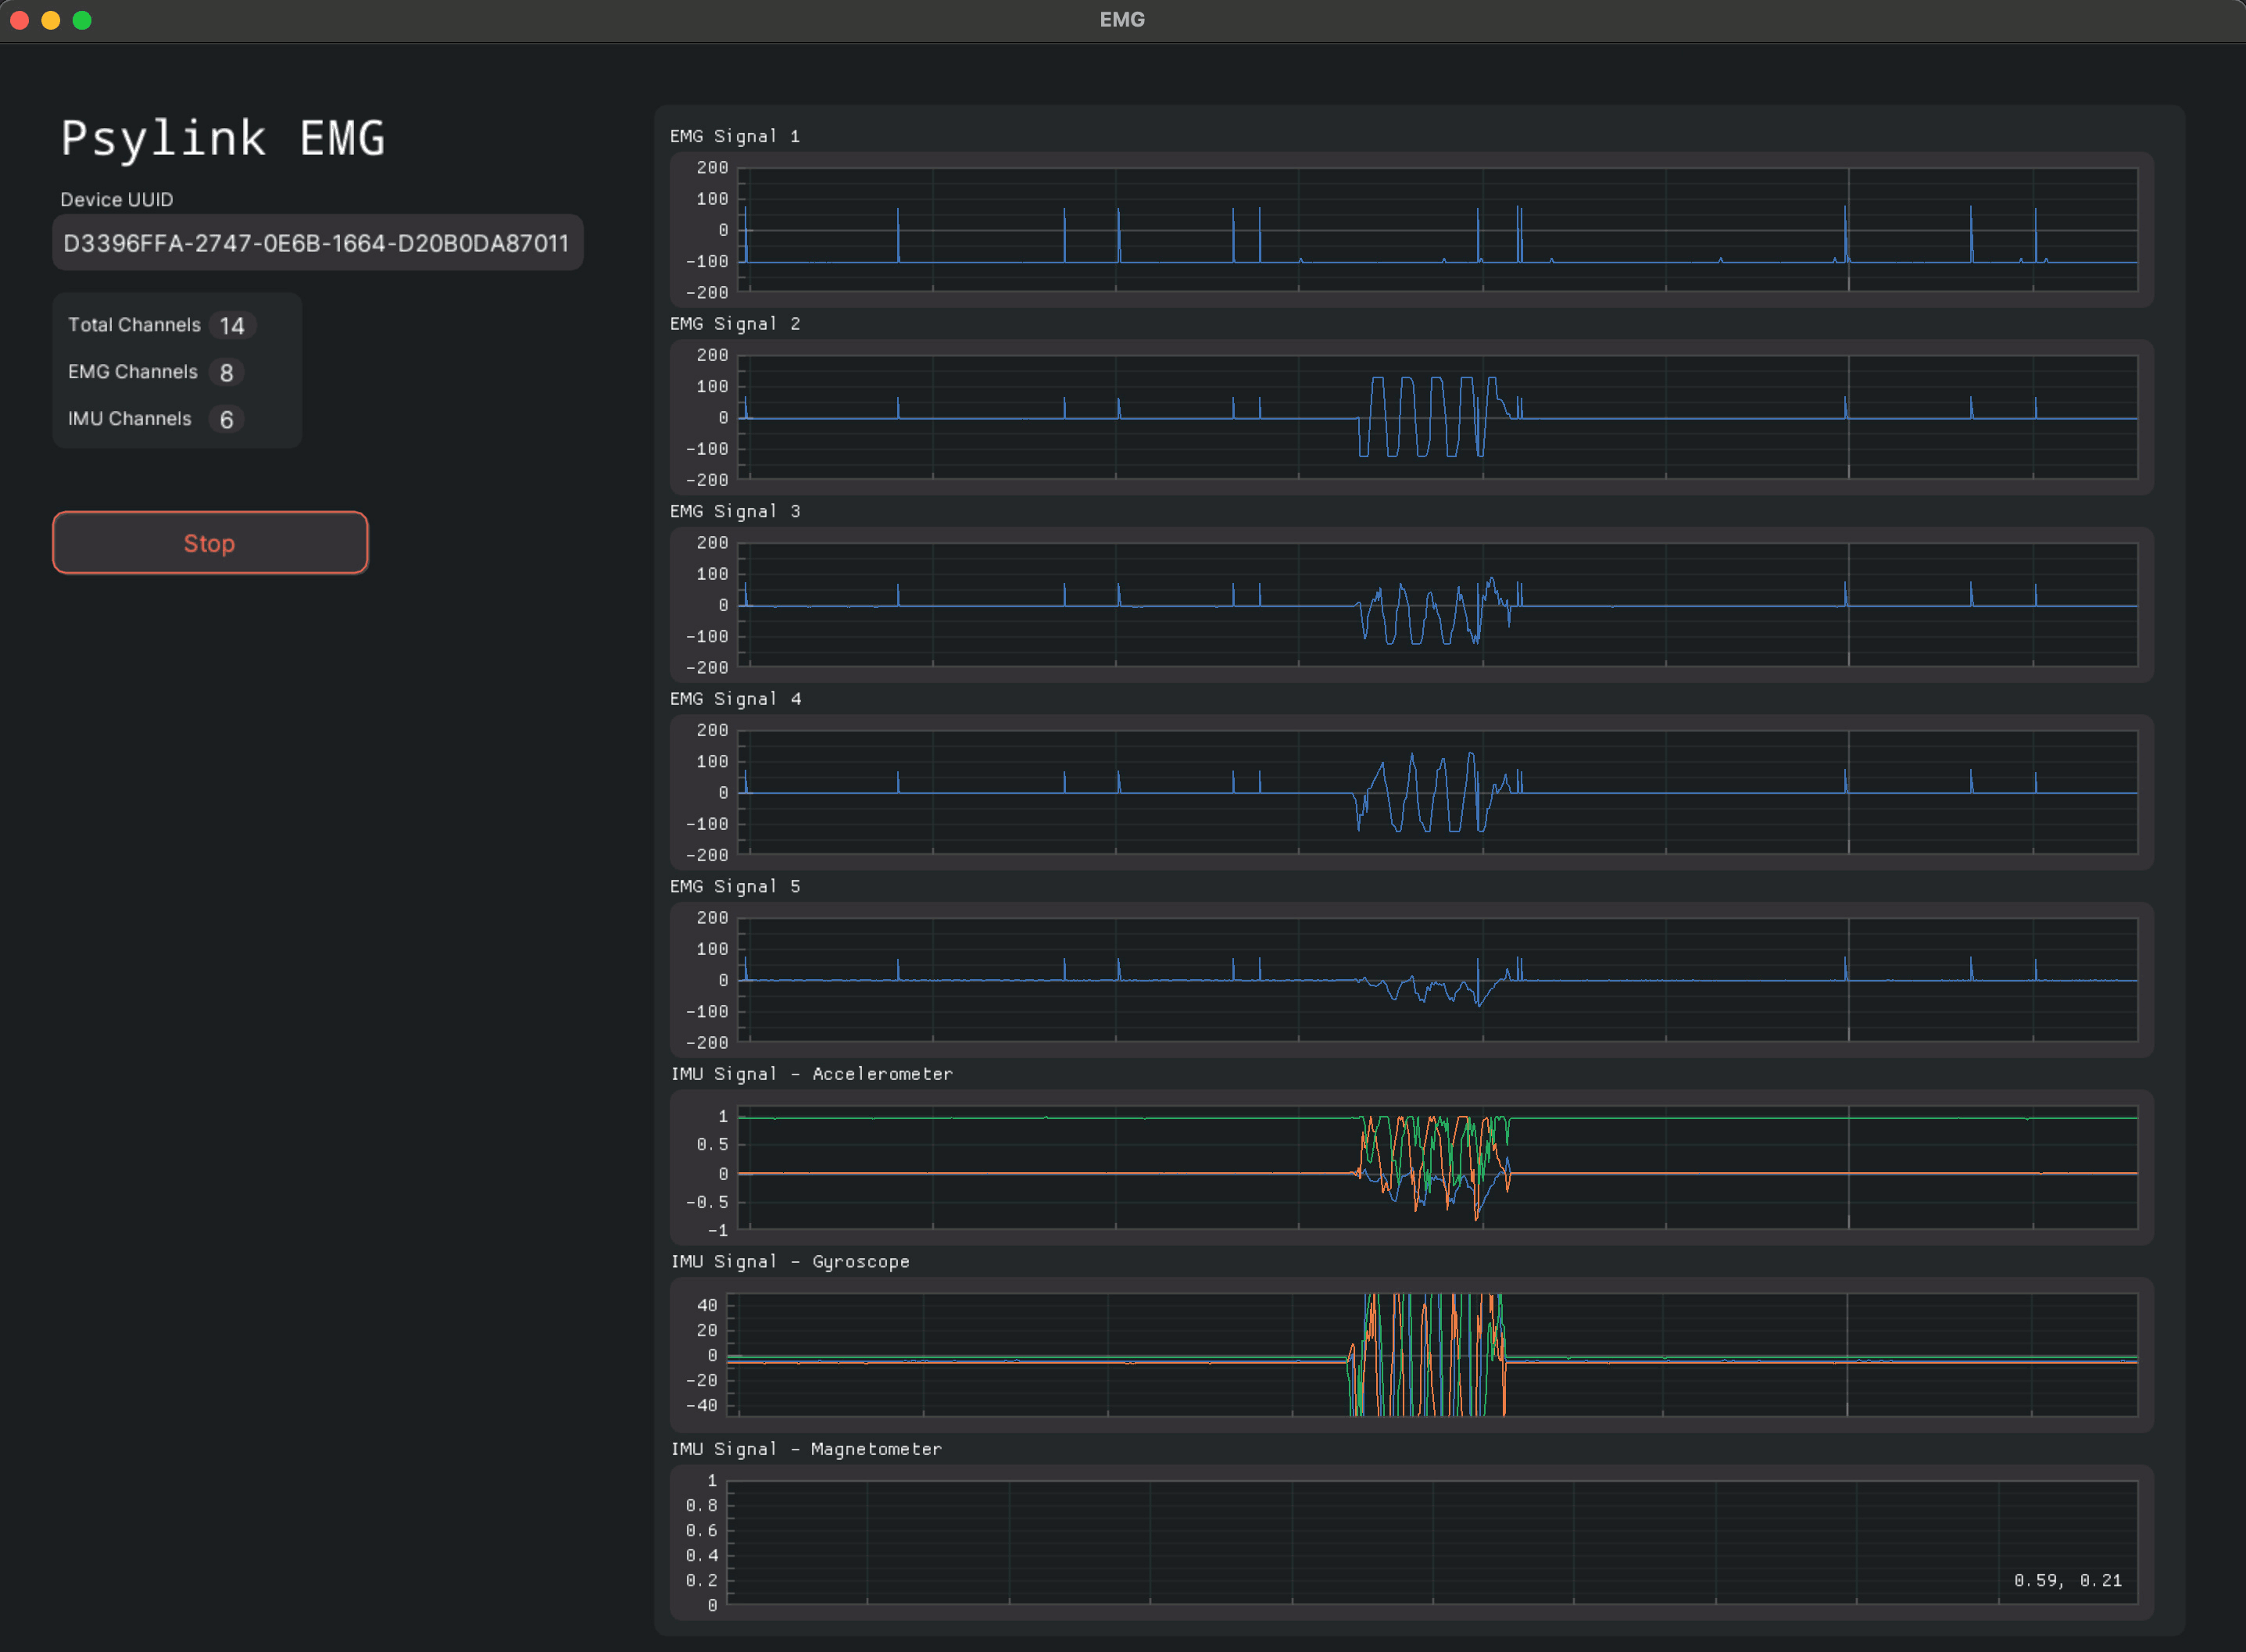Click the IMU Channels label
This screenshot has height=1652, width=2246.
130,419
